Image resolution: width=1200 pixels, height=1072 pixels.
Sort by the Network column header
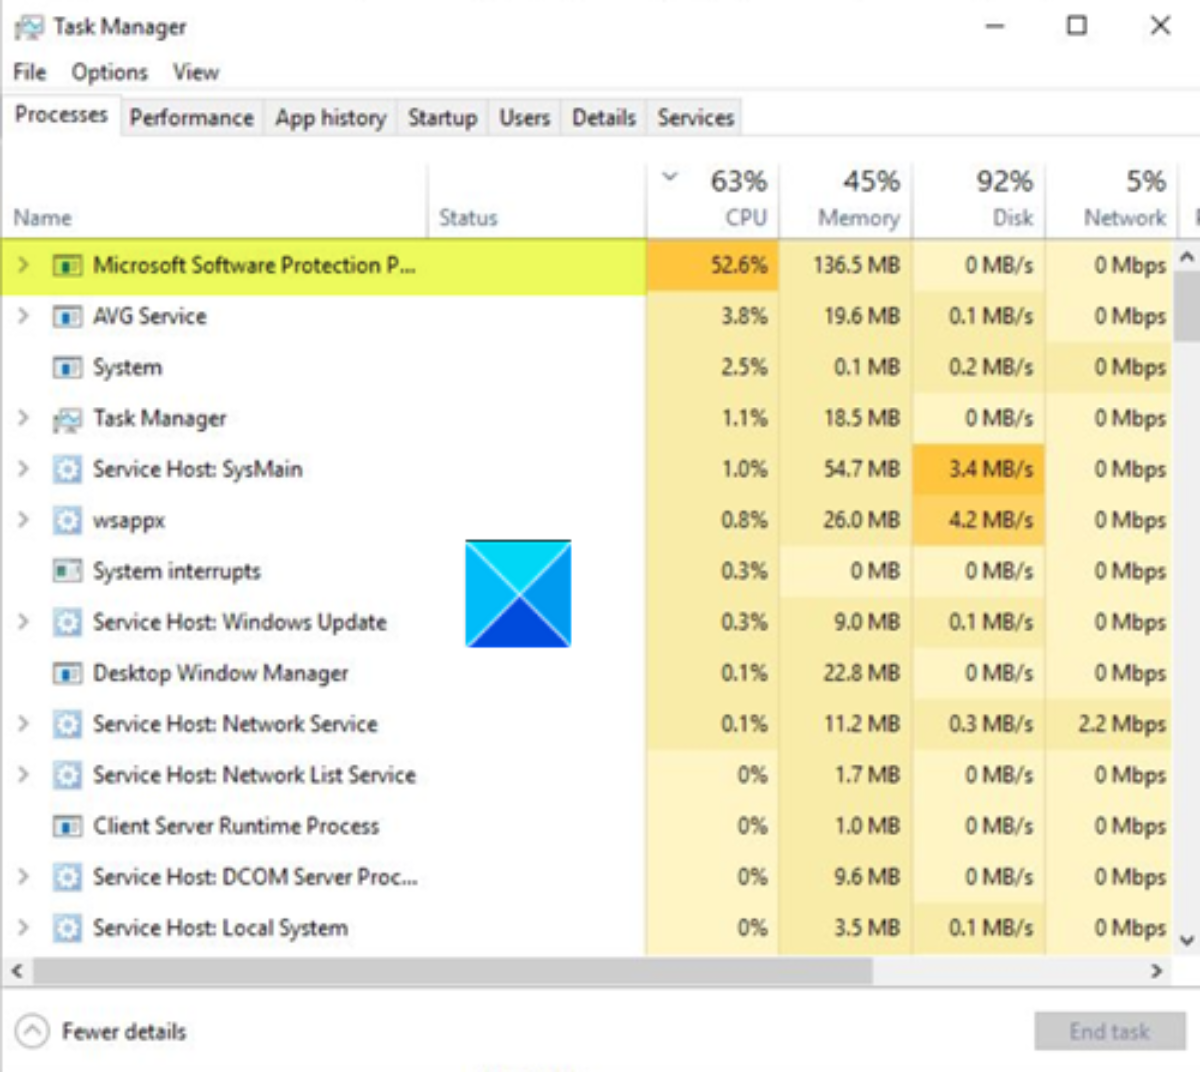(1110, 200)
